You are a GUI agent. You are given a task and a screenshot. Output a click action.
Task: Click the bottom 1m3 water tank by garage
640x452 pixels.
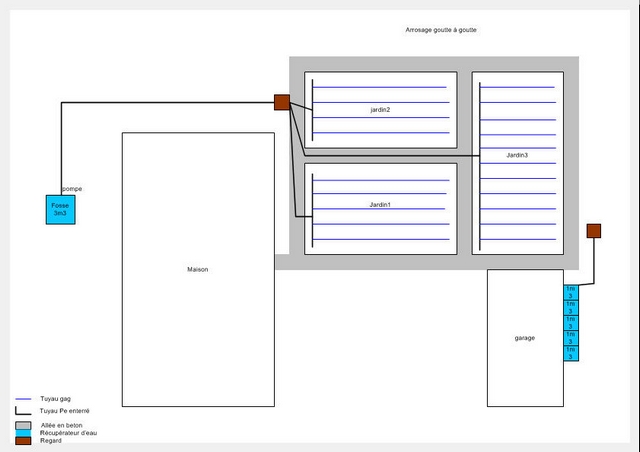pyautogui.click(x=571, y=352)
